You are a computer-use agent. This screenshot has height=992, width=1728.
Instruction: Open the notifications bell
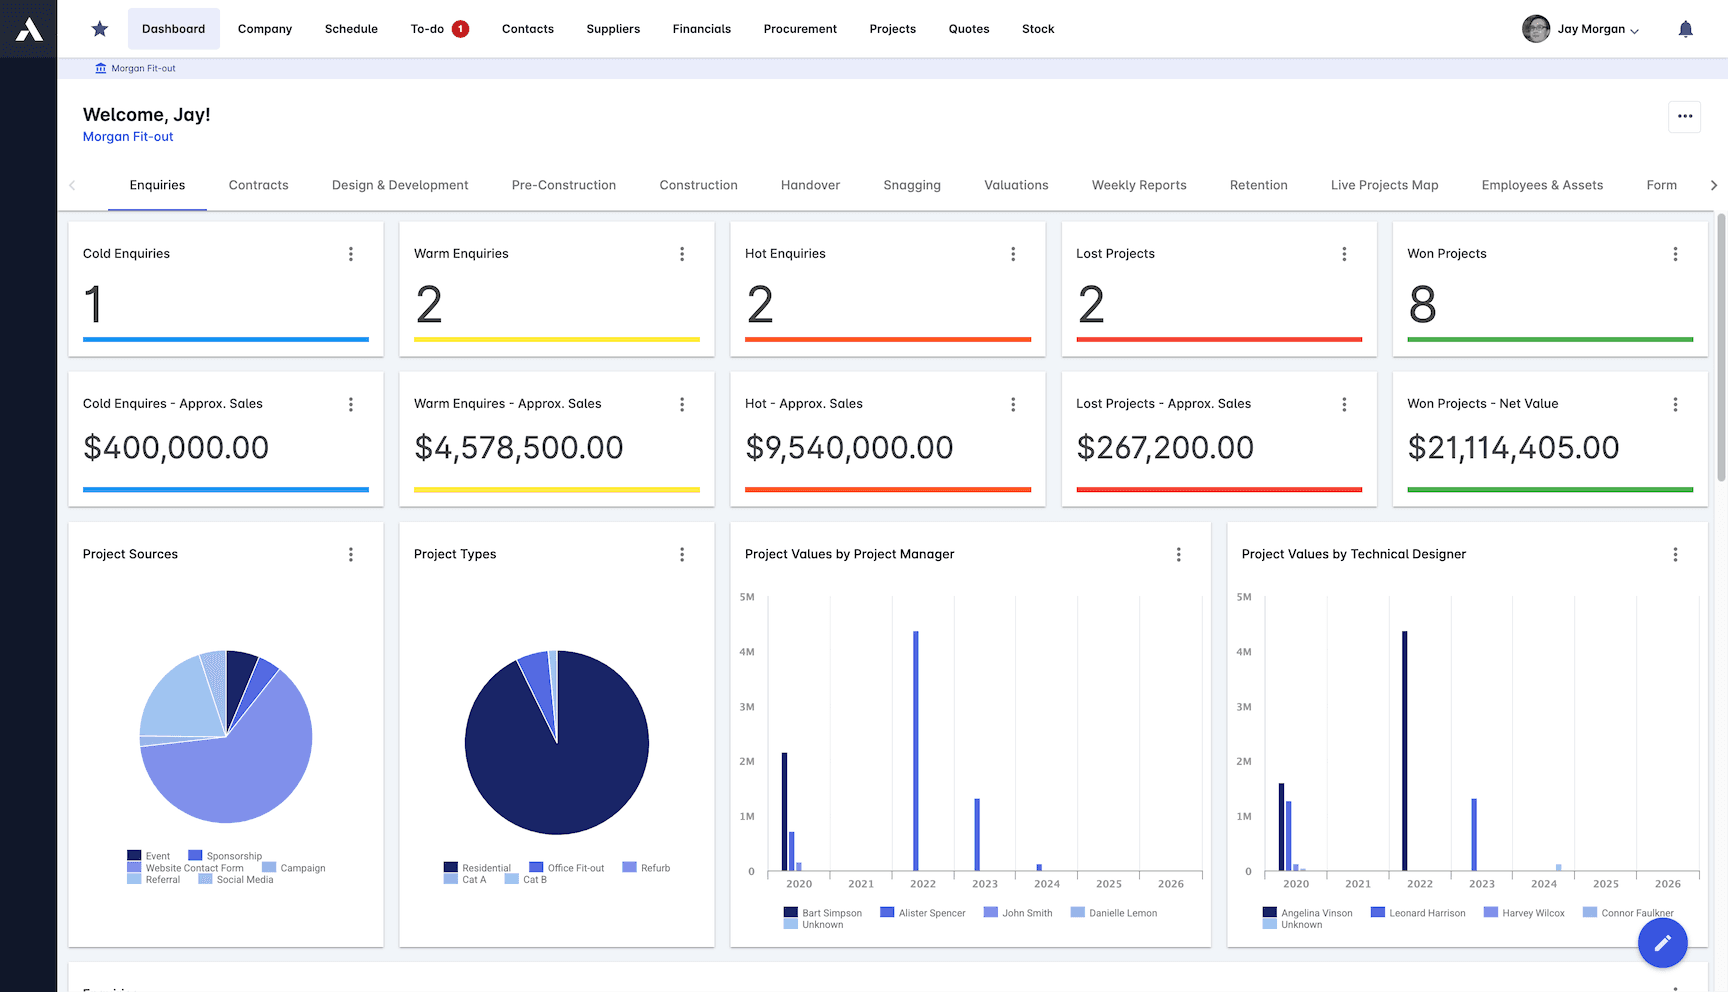pyautogui.click(x=1685, y=29)
